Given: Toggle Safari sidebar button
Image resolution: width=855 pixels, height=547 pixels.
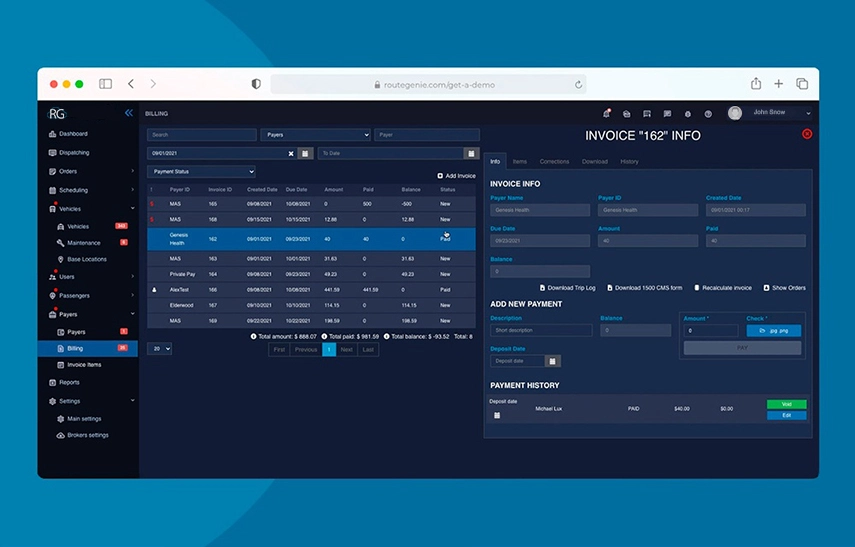Looking at the screenshot, I should [x=105, y=83].
